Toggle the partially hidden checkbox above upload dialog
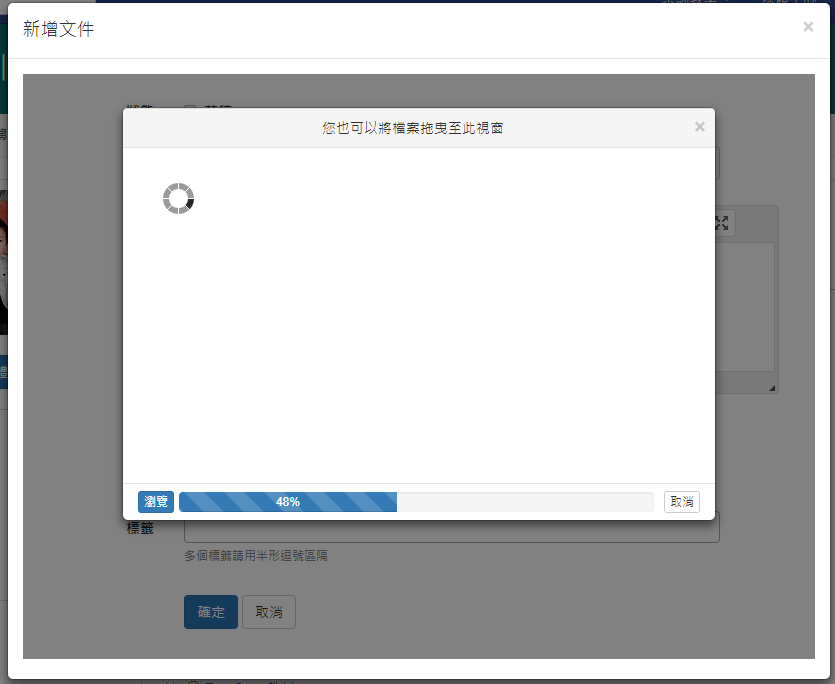835x684 pixels. tap(190, 108)
